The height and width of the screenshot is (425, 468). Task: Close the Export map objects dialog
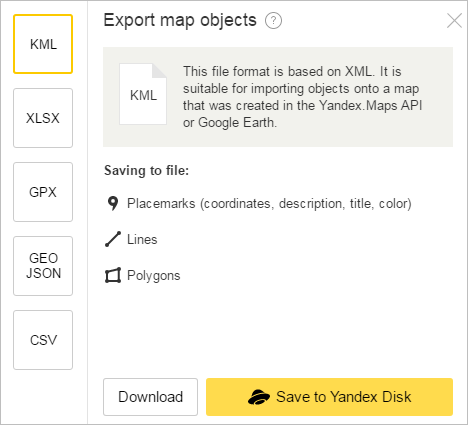pos(454,21)
